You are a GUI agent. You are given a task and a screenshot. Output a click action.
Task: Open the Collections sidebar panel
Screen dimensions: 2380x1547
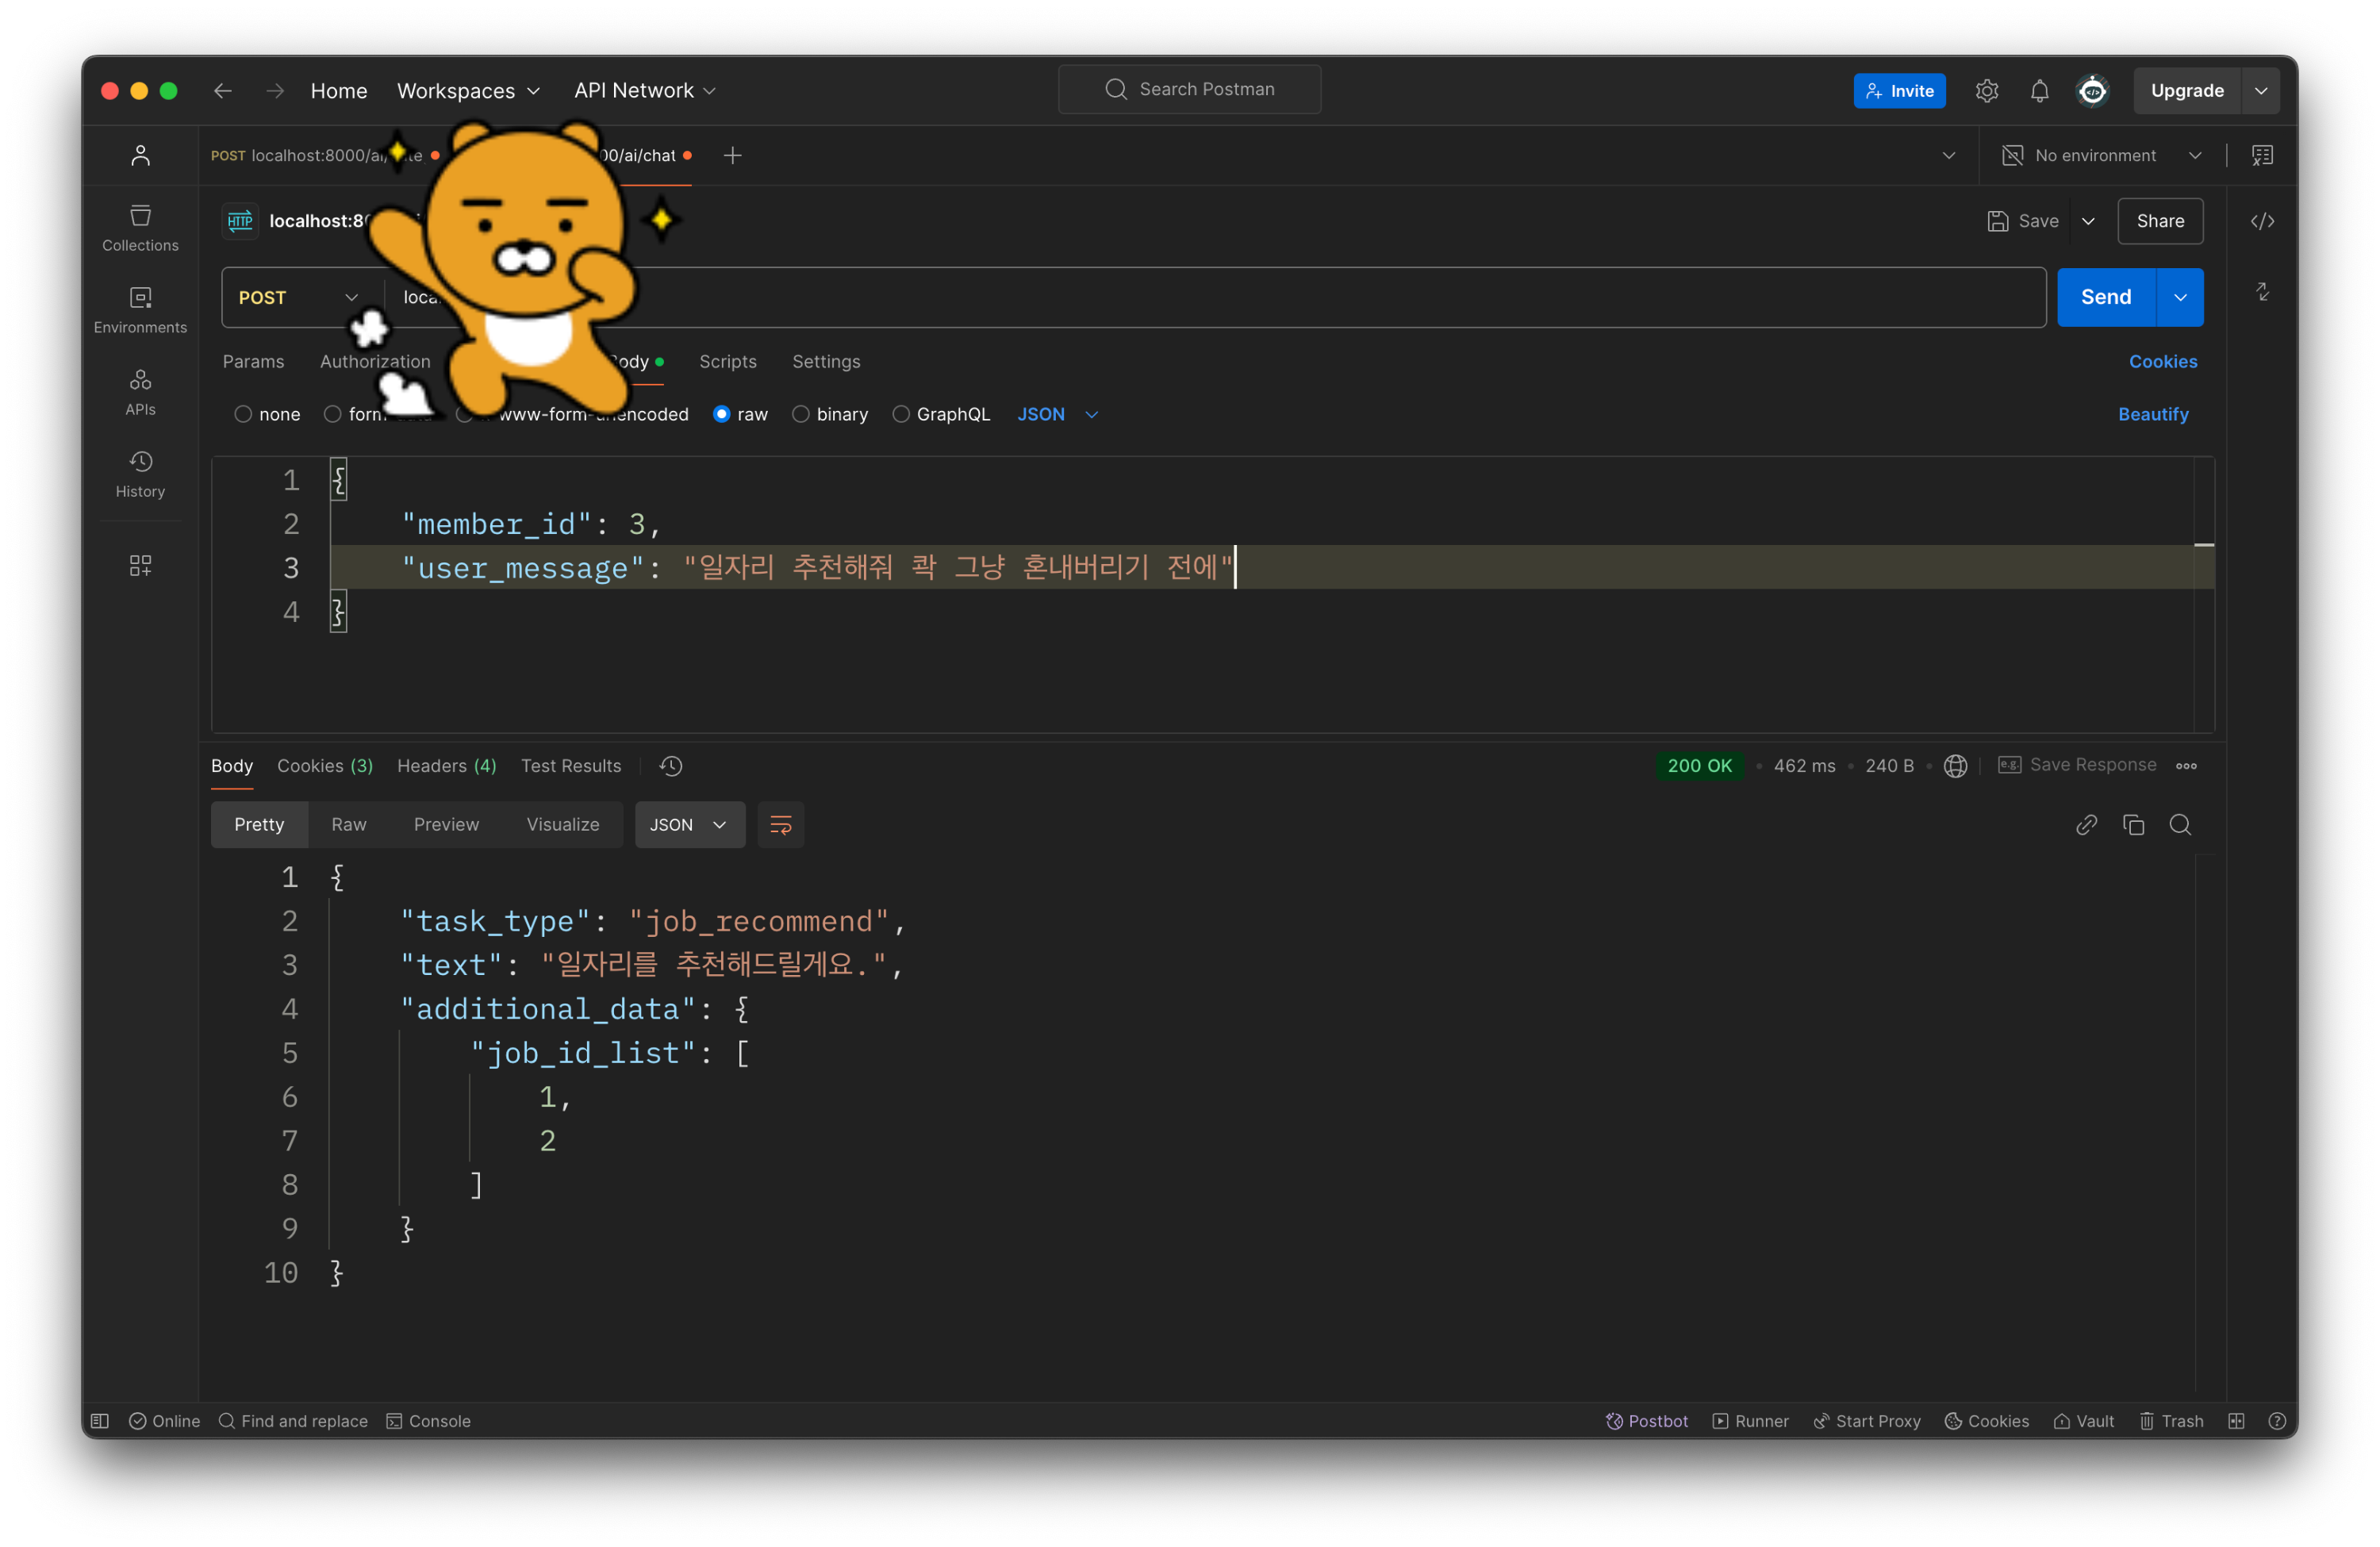[x=140, y=229]
